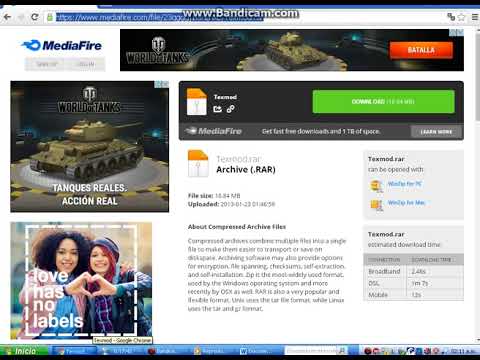Click the WinZip for PC icon
Image resolution: width=480 pixels, height=360 pixels.
point(376,186)
